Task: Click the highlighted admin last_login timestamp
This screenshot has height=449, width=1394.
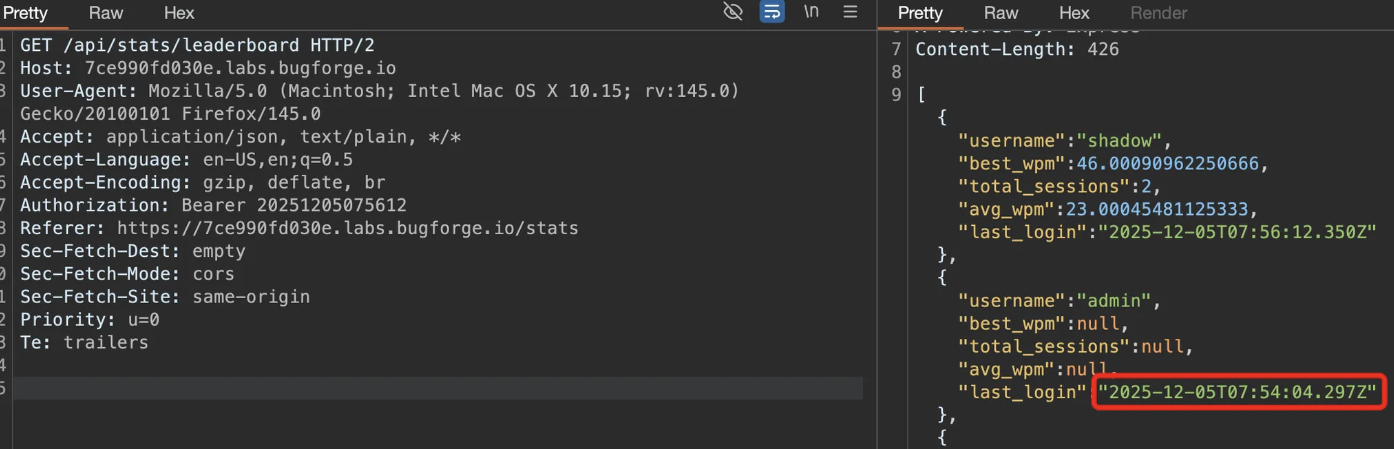Action: point(1238,392)
